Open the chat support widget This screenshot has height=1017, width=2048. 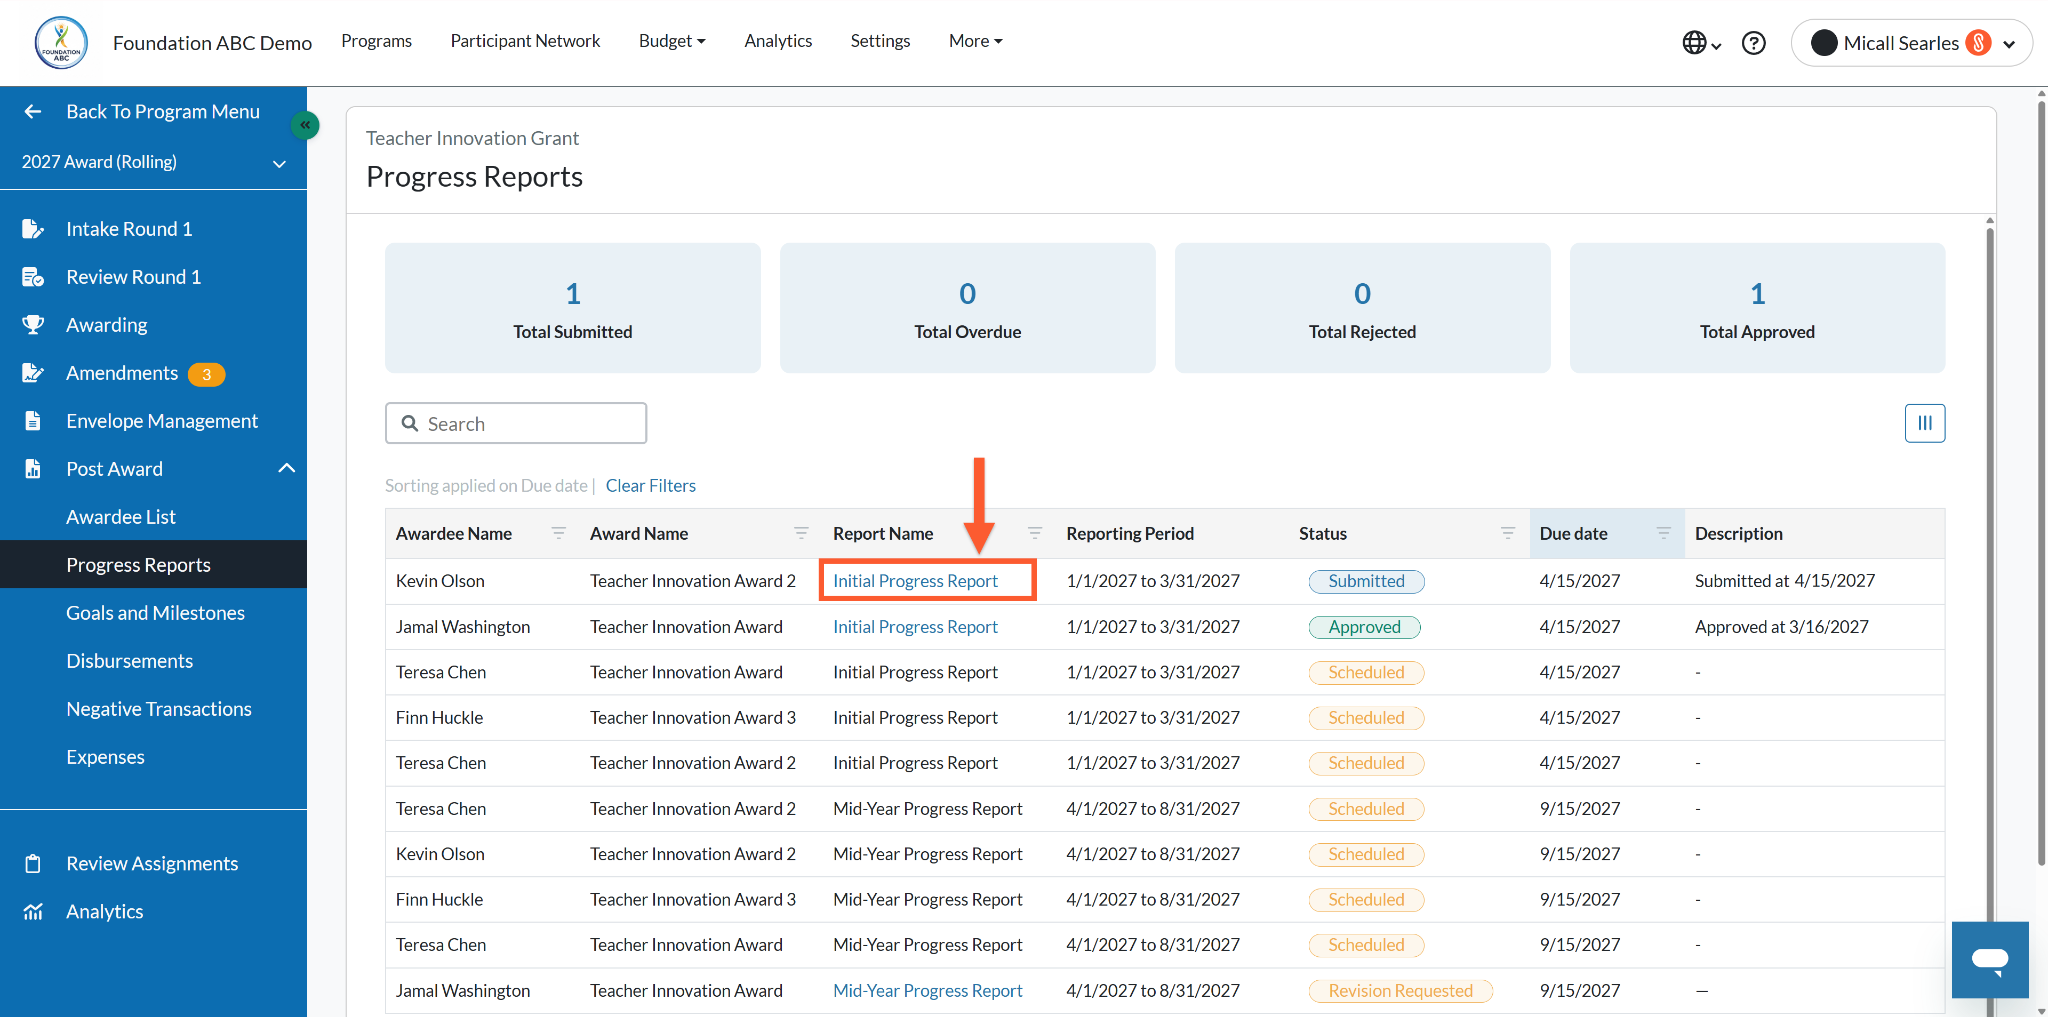(1990, 960)
